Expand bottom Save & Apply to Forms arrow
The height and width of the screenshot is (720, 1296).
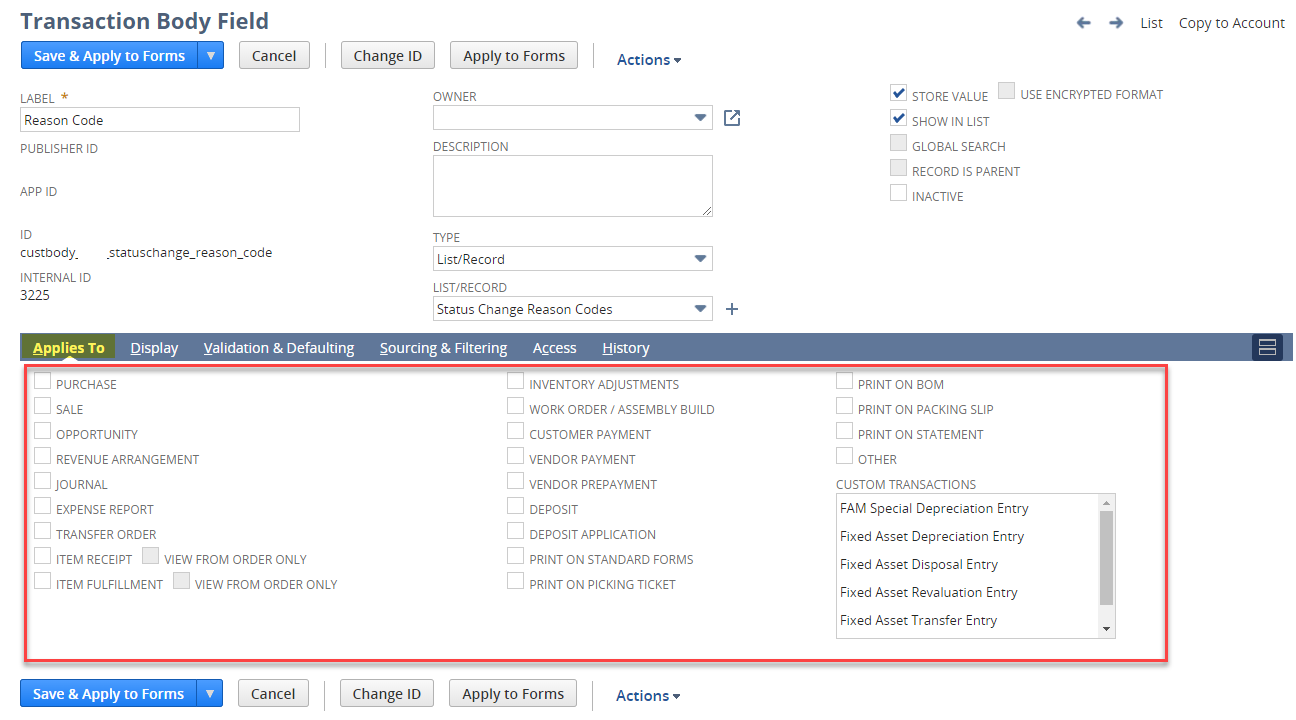click(x=209, y=693)
